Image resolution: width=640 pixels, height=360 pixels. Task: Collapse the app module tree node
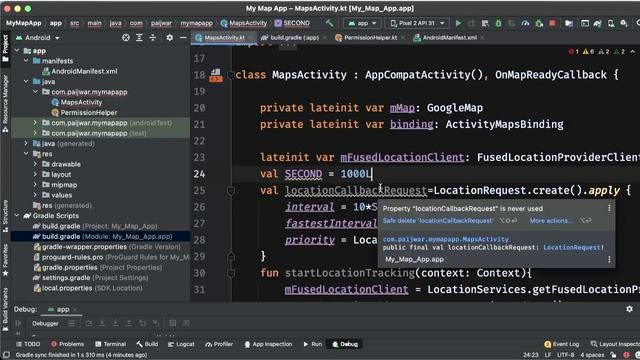[x=17, y=51]
